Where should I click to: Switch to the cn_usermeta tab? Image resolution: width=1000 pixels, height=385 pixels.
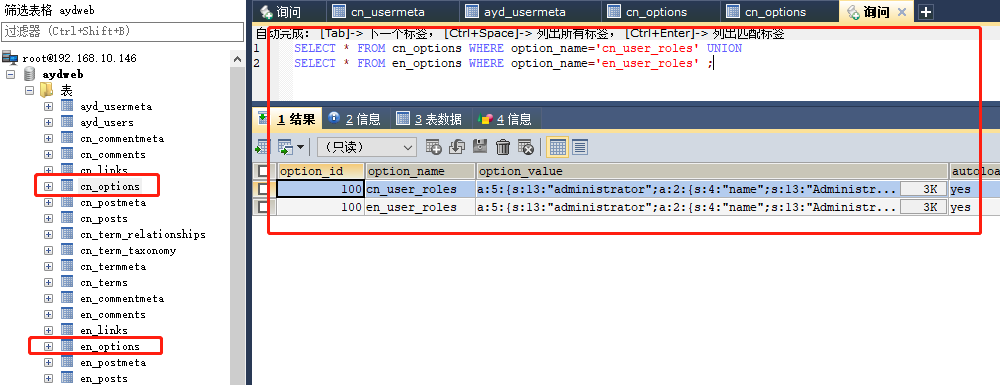pyautogui.click(x=392, y=11)
